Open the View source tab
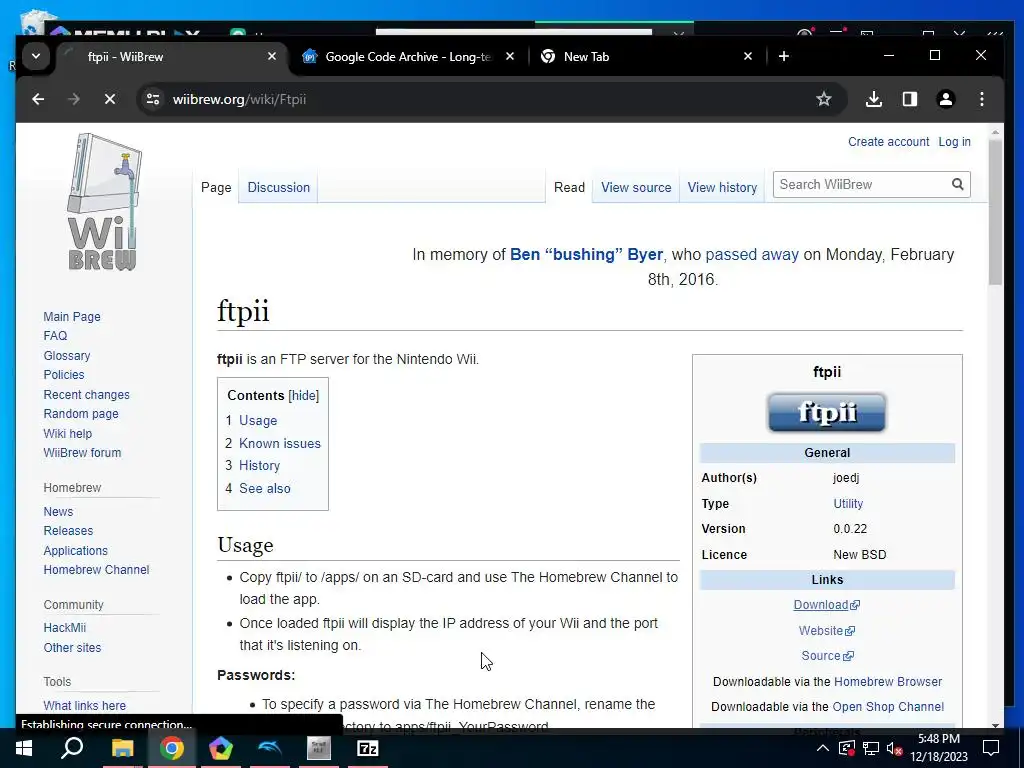 tap(636, 187)
